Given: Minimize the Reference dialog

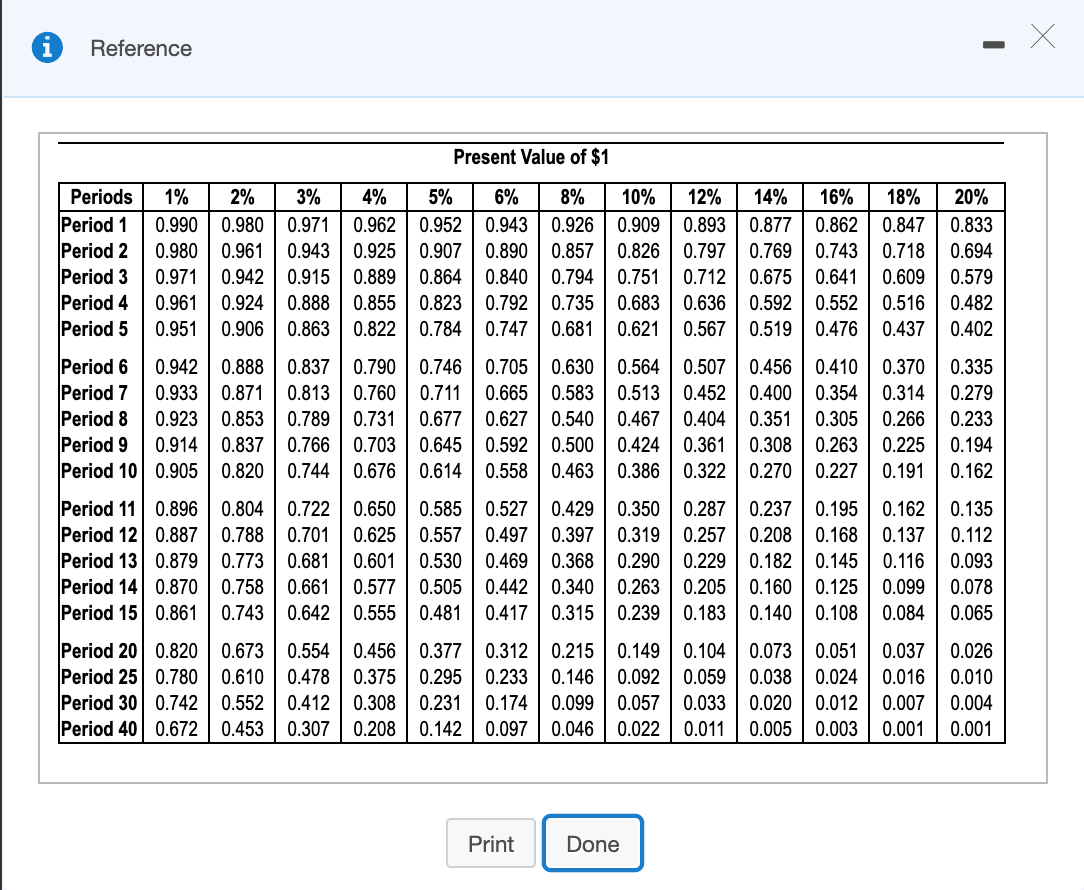Looking at the screenshot, I should 993,45.
